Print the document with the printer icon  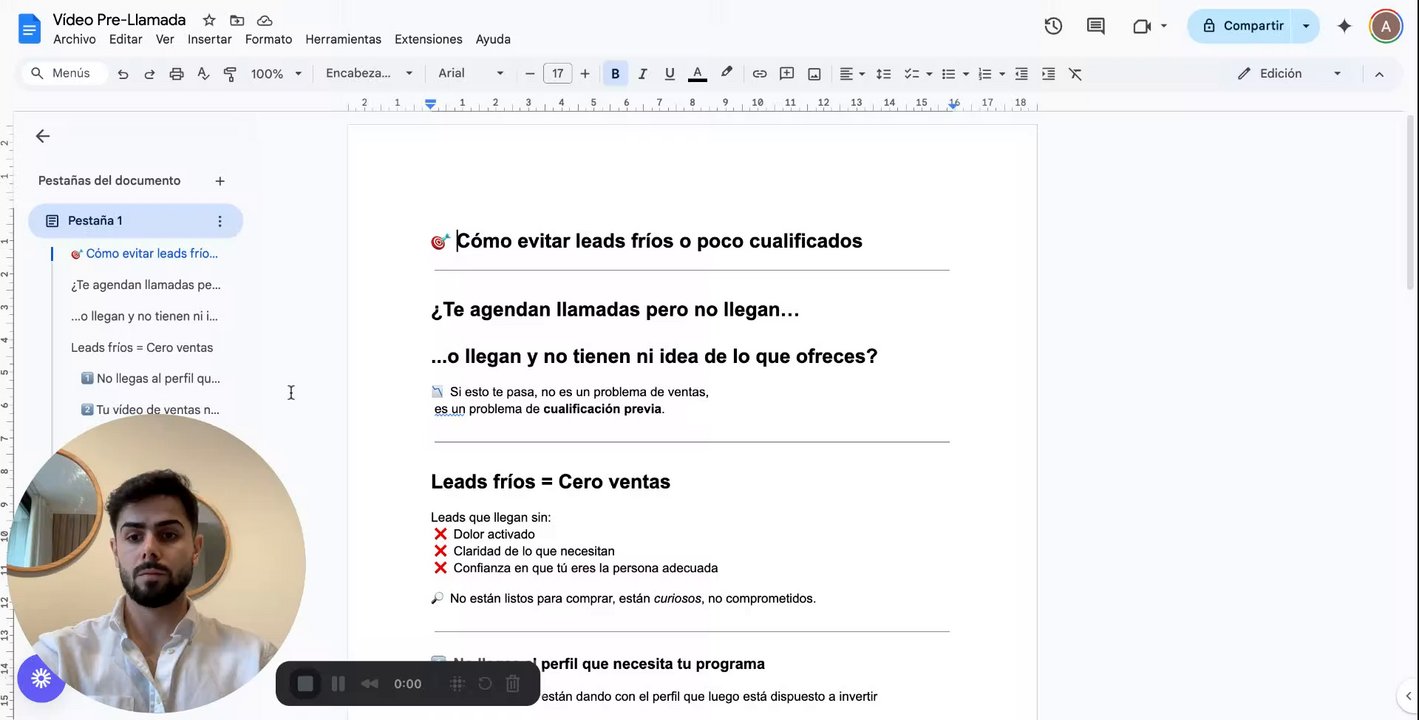177,74
